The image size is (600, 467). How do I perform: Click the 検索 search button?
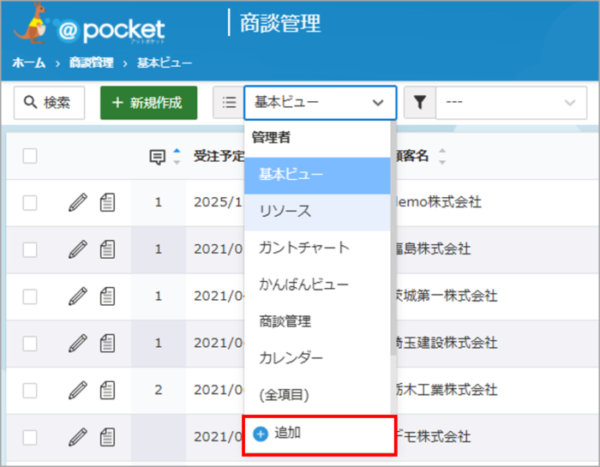pos(48,102)
